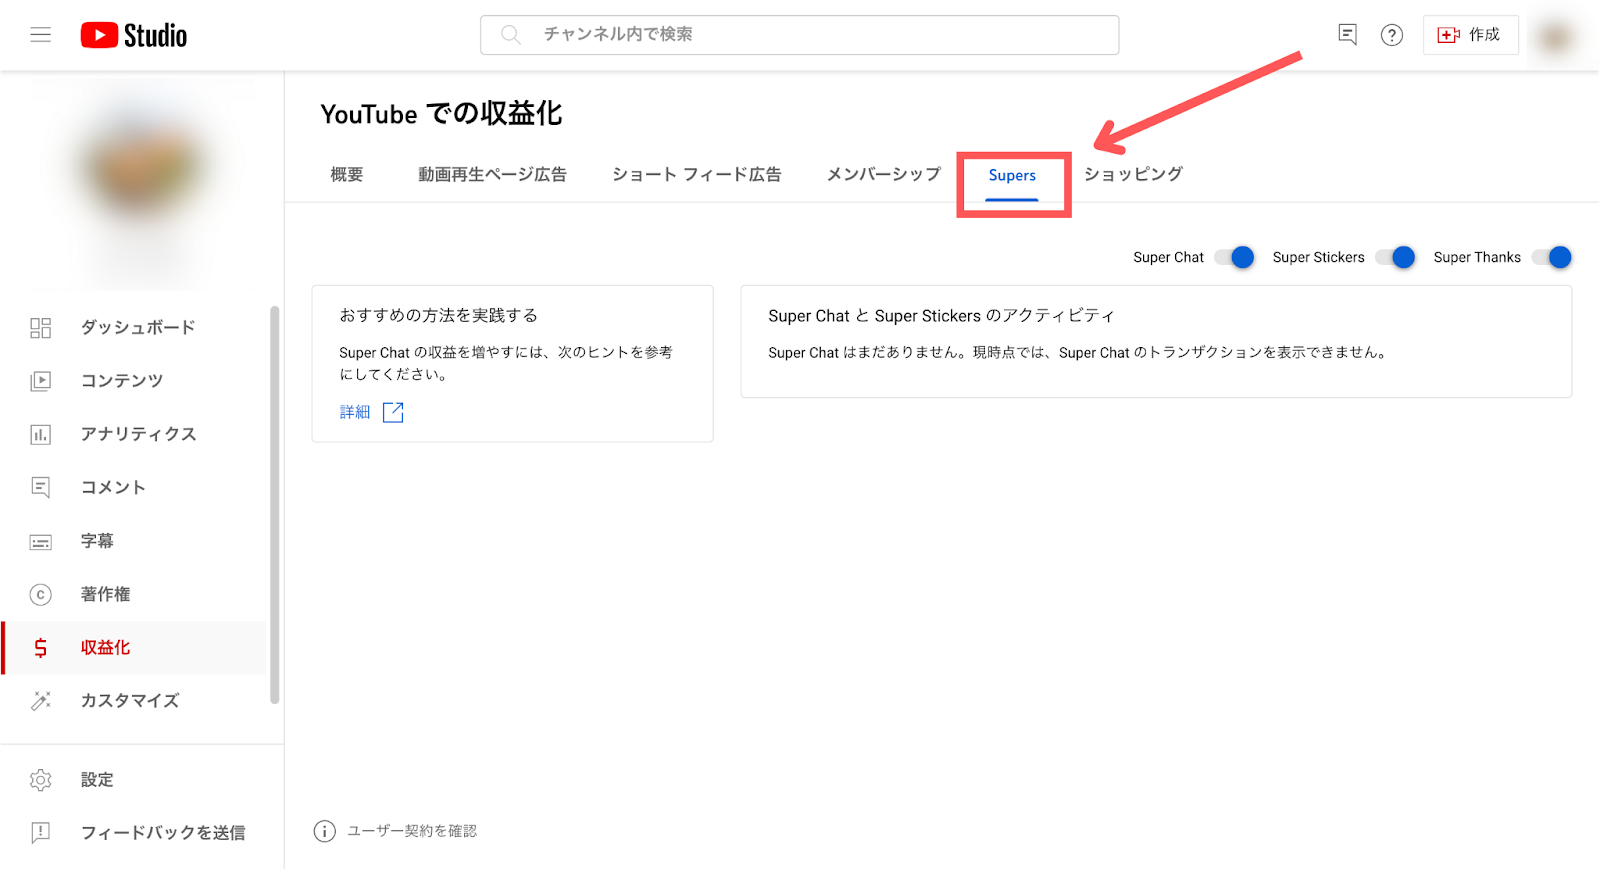Open the account avatar menu

pyautogui.click(x=1555, y=37)
